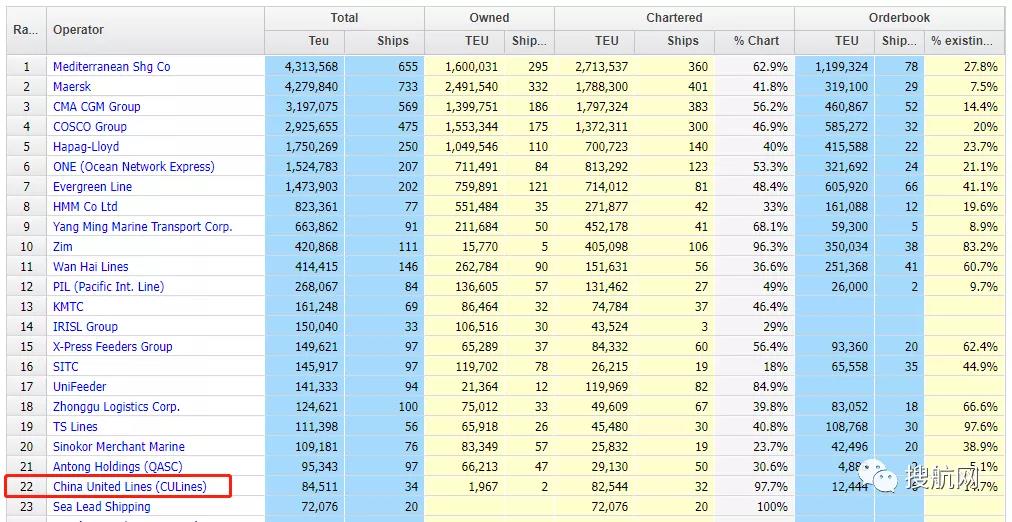Viewport: 1012px width, 522px height.
Task: Select the Chartered Ships column header
Action: pyautogui.click(x=682, y=41)
